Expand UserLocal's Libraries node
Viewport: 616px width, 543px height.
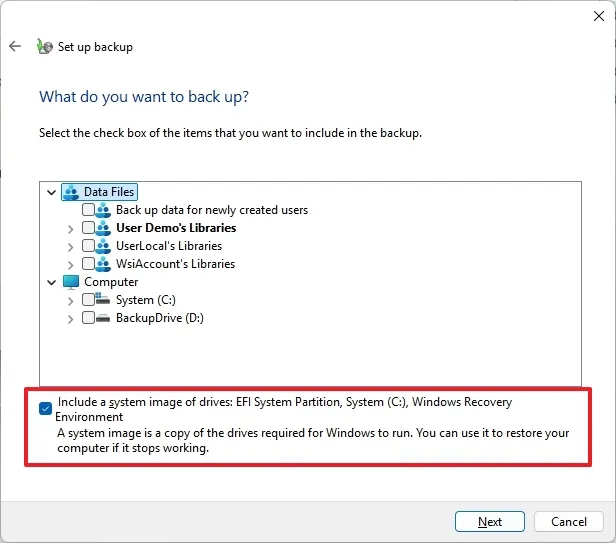(x=70, y=247)
